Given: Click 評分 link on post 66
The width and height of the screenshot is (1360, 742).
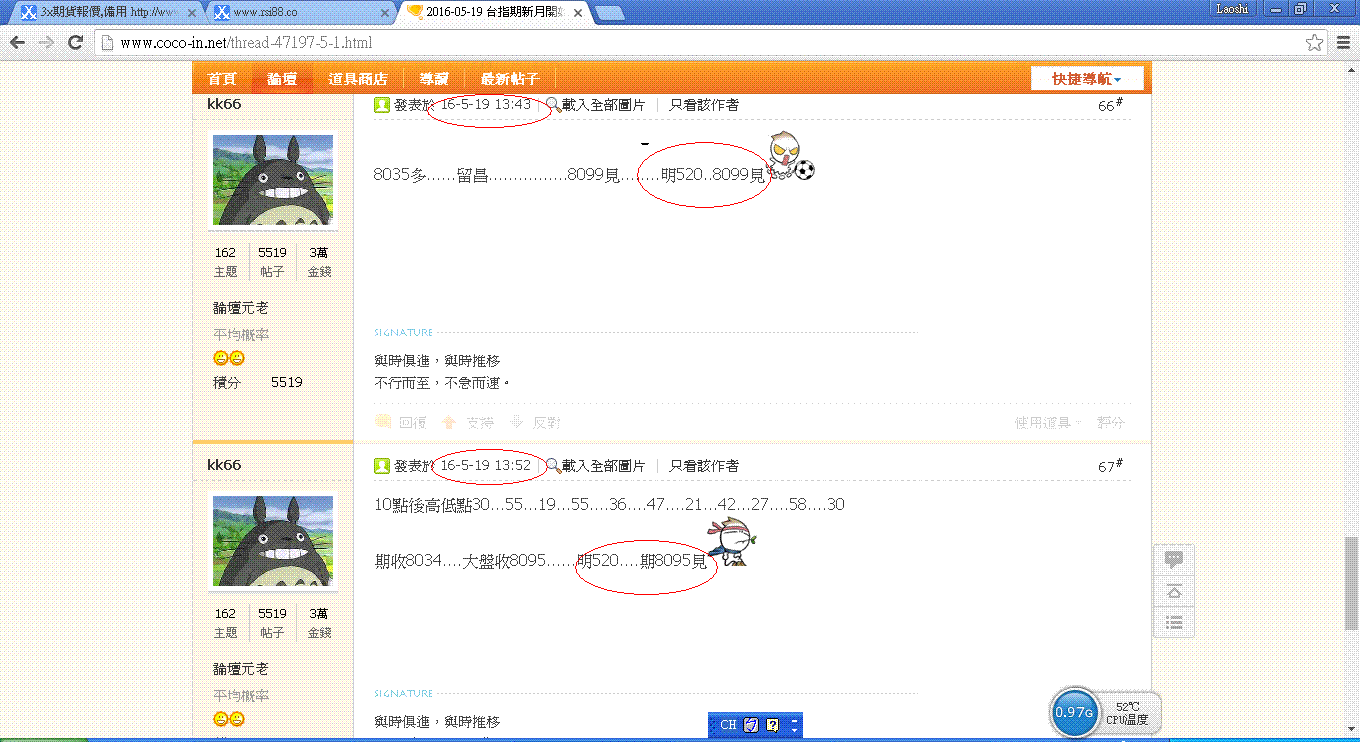Looking at the screenshot, I should tap(1111, 422).
